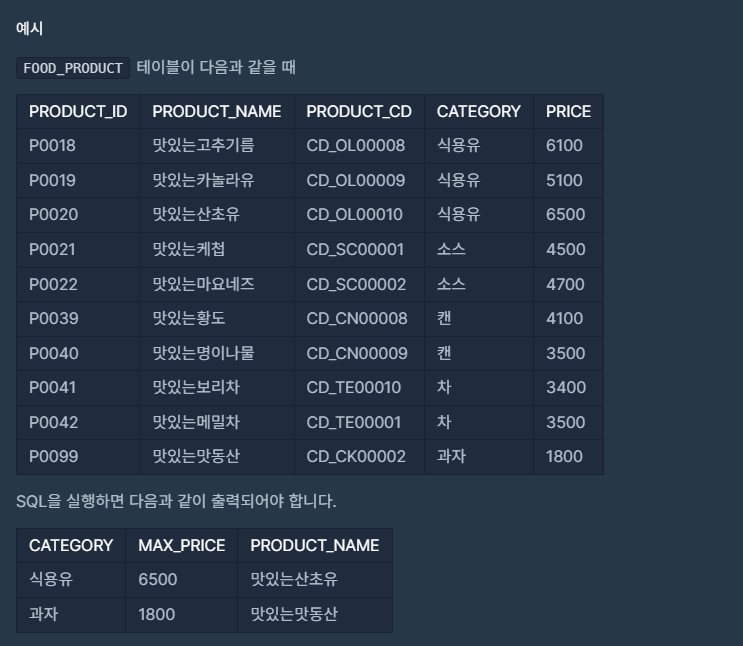Click the PRODUCT_NAME header in first table
This screenshot has width=743, height=646.
click(x=217, y=111)
